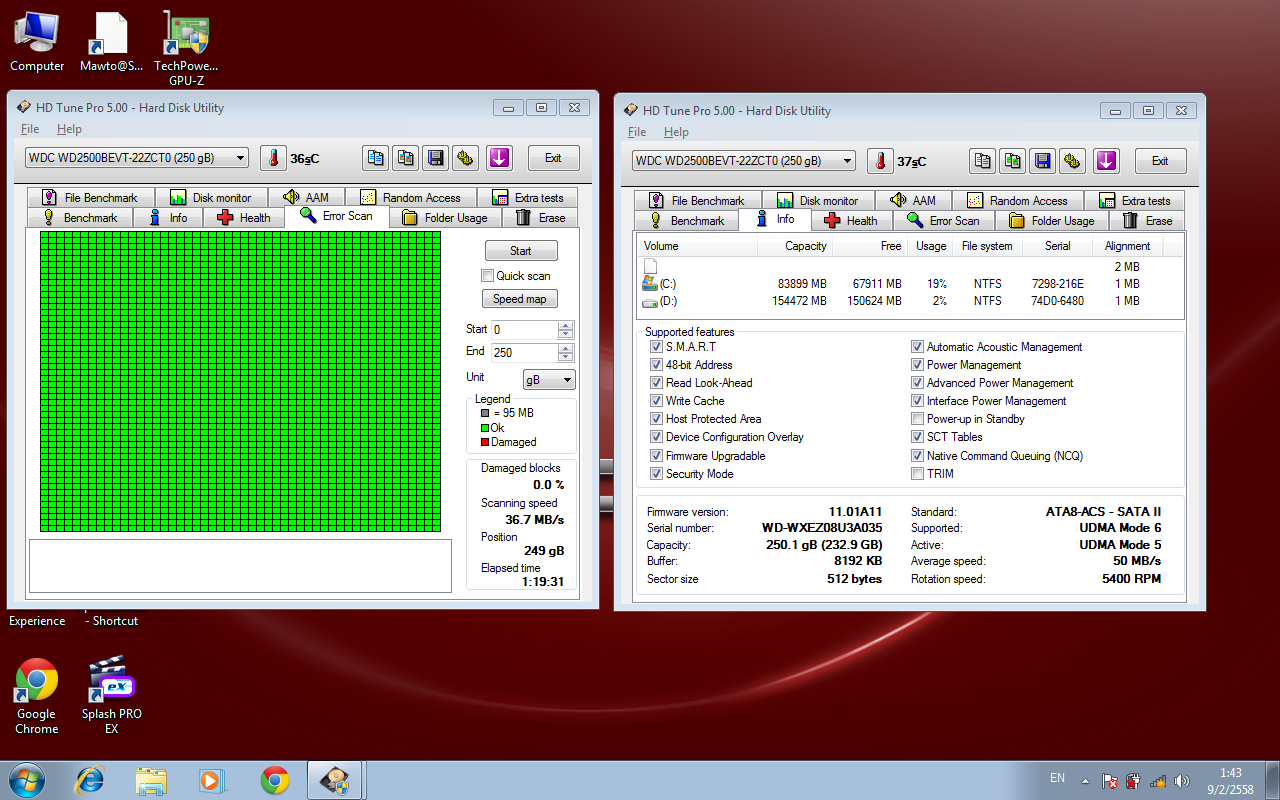Open the options icon in the Info window
Viewport: 1280px width, 800px height.
[x=1071, y=161]
